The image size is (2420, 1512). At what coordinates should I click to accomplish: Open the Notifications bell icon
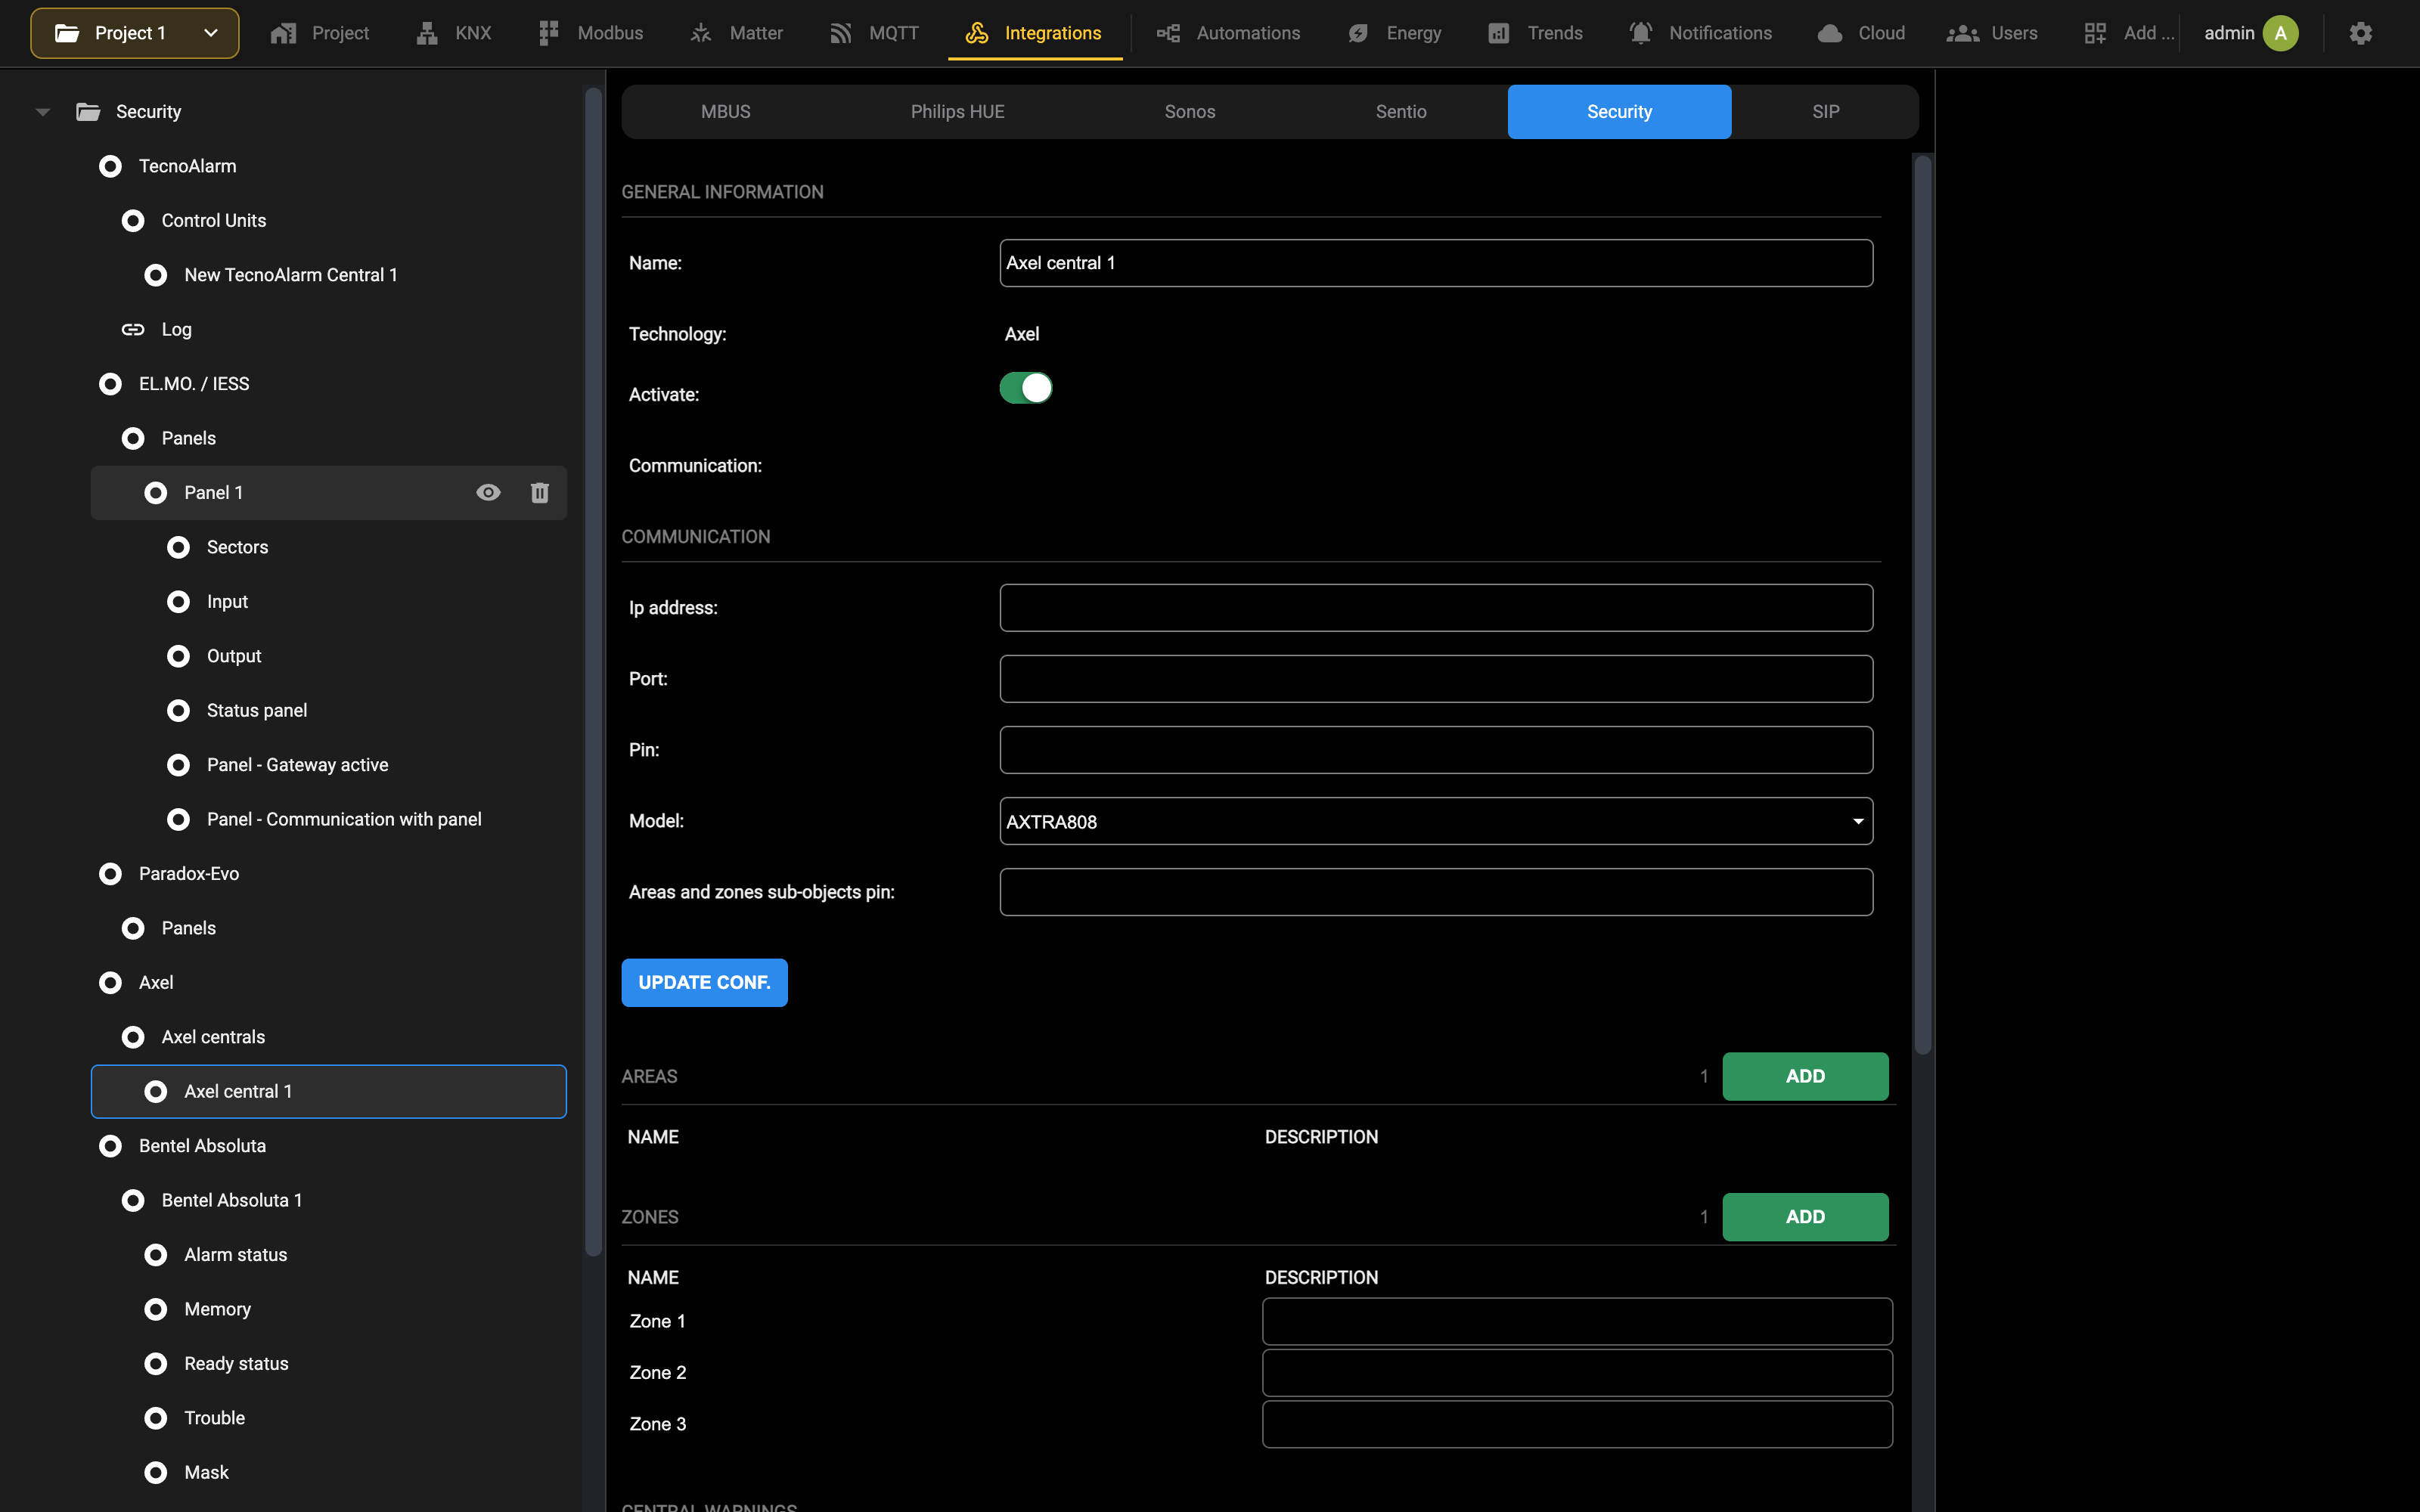point(1640,33)
